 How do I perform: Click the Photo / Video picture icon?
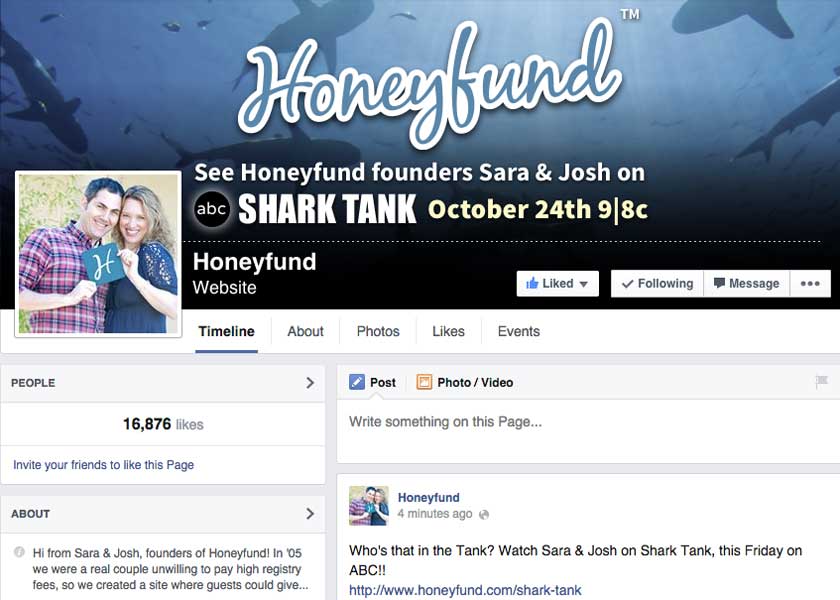click(x=424, y=382)
